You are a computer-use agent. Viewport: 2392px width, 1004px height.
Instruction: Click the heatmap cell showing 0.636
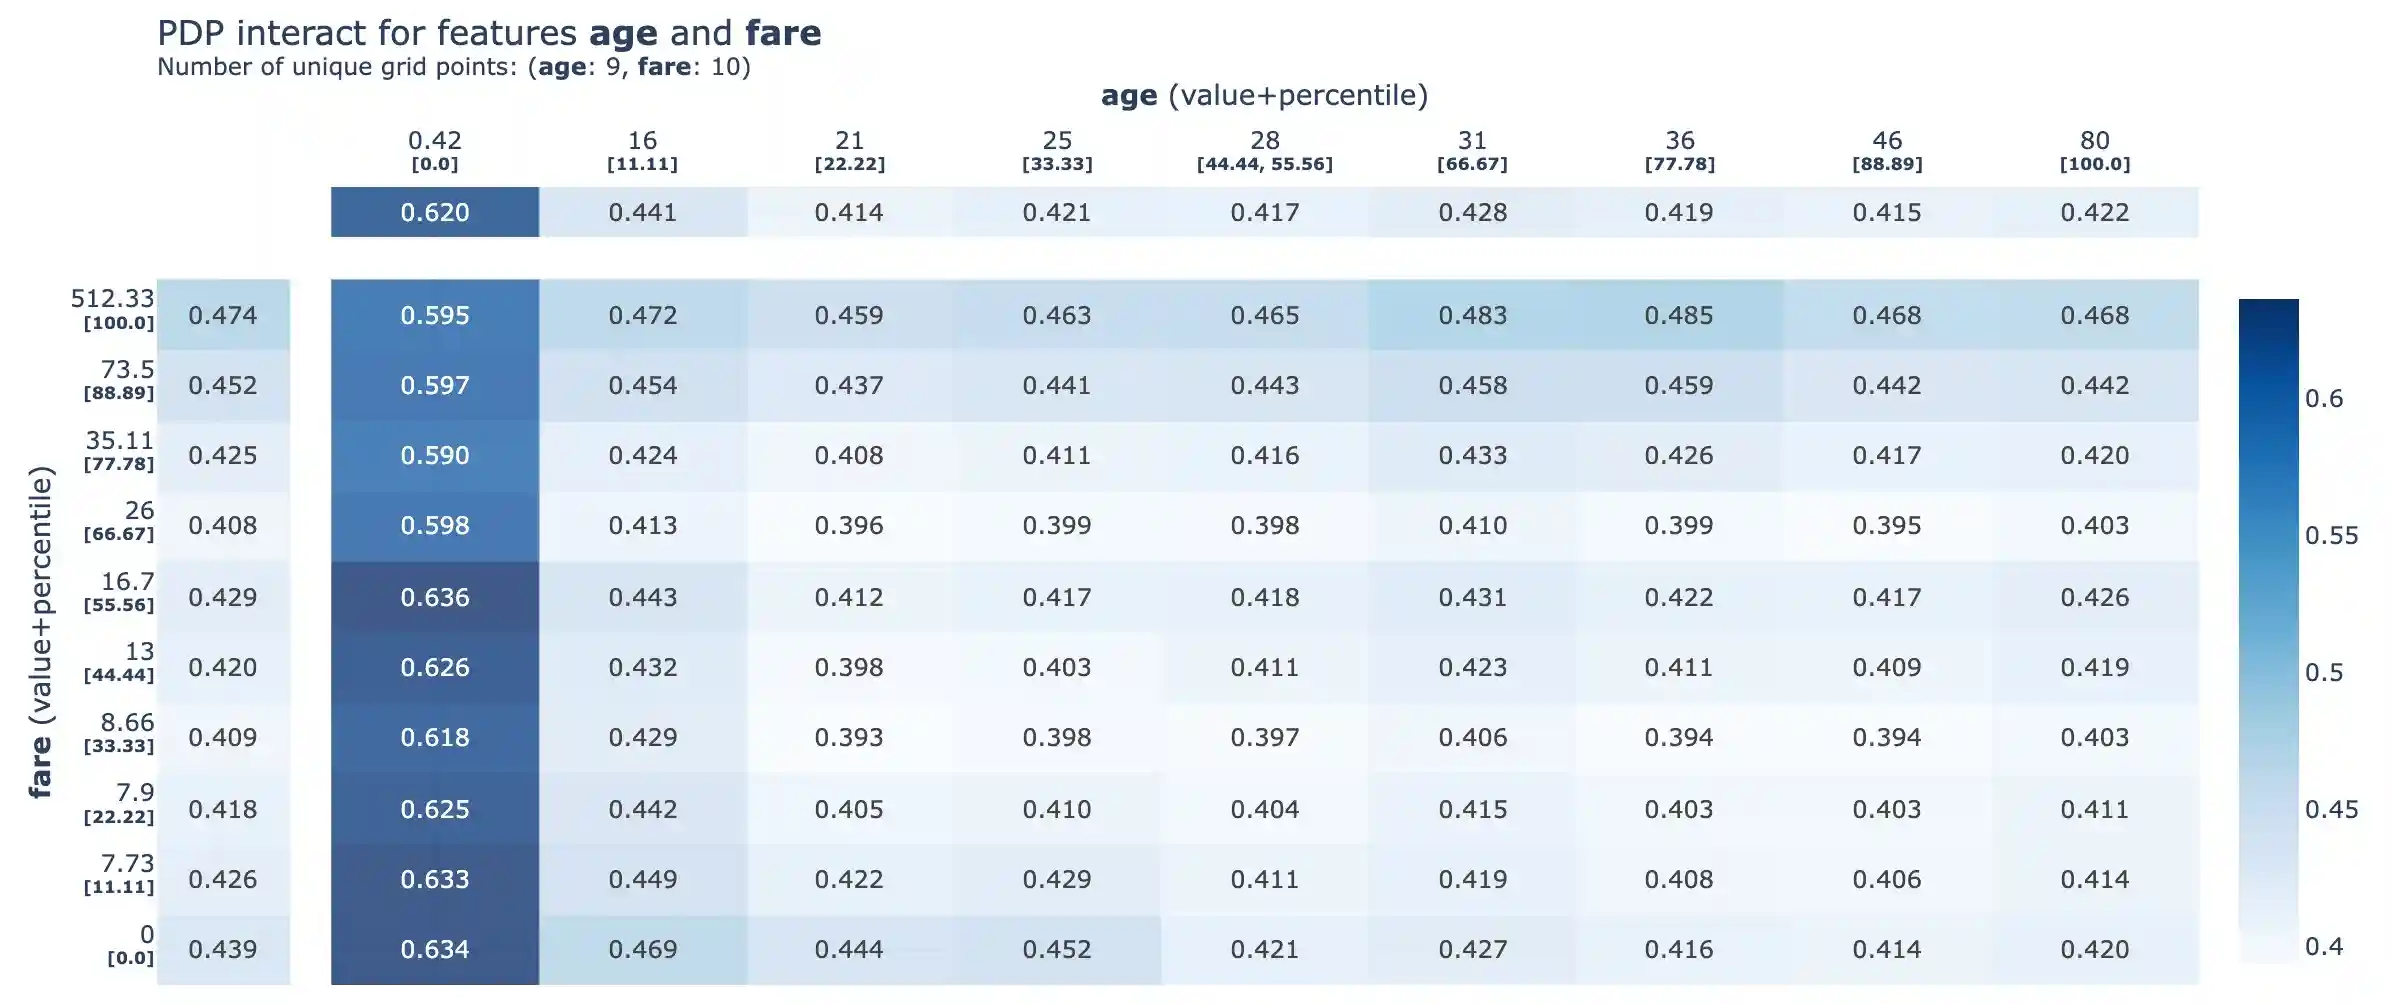435,597
